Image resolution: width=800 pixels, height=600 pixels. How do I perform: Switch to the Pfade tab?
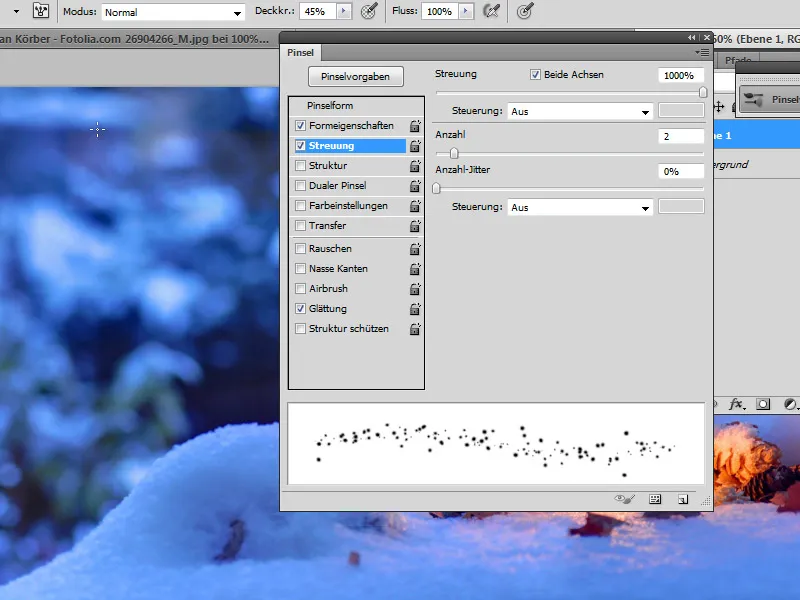click(738, 60)
